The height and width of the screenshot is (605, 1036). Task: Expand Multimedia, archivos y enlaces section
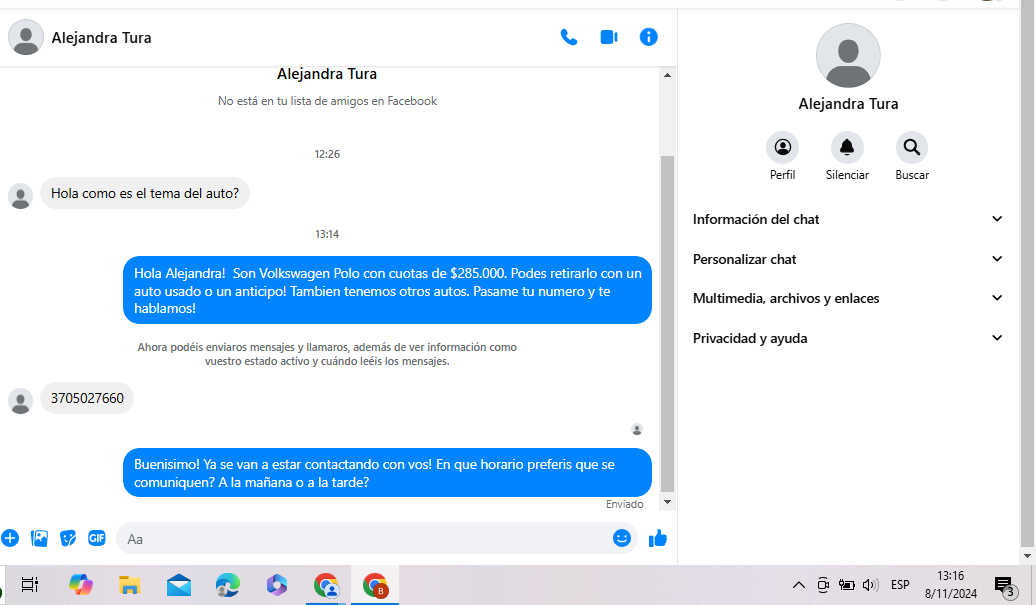[x=847, y=298]
